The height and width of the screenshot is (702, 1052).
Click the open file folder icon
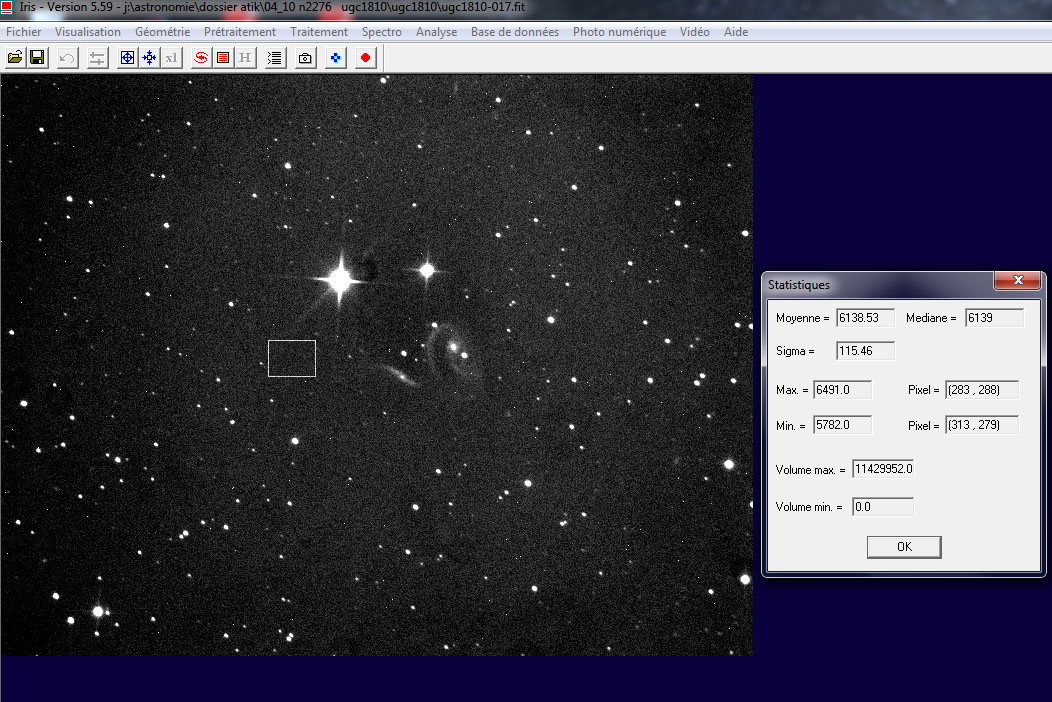pyautogui.click(x=15, y=58)
